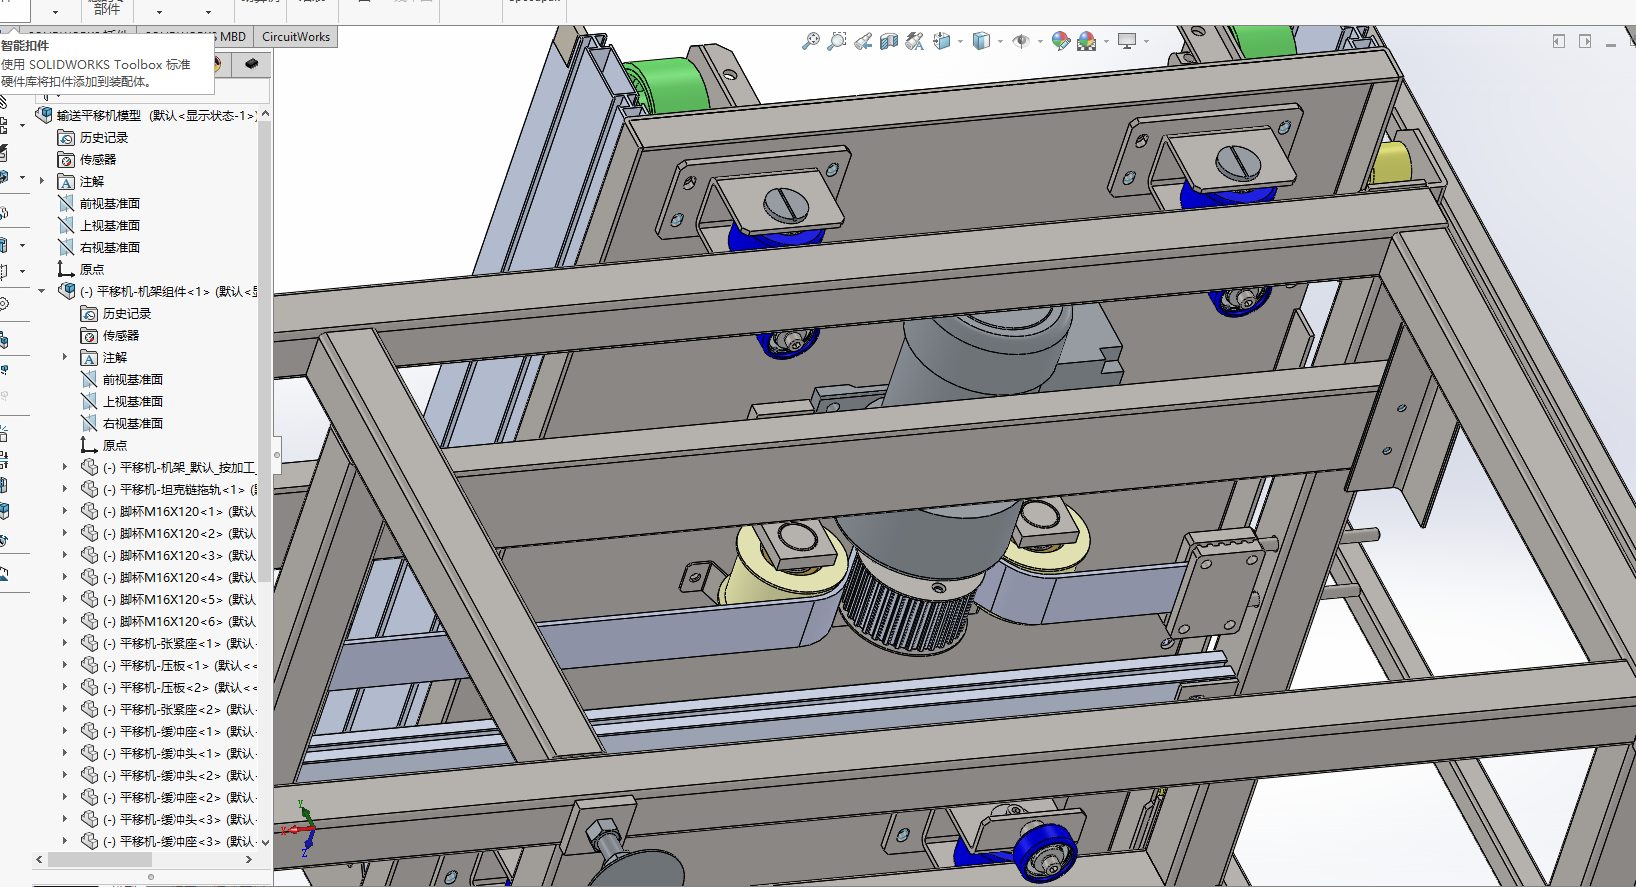
Task: Collapse the panel with the left arrow button
Action: (x=1559, y=41)
